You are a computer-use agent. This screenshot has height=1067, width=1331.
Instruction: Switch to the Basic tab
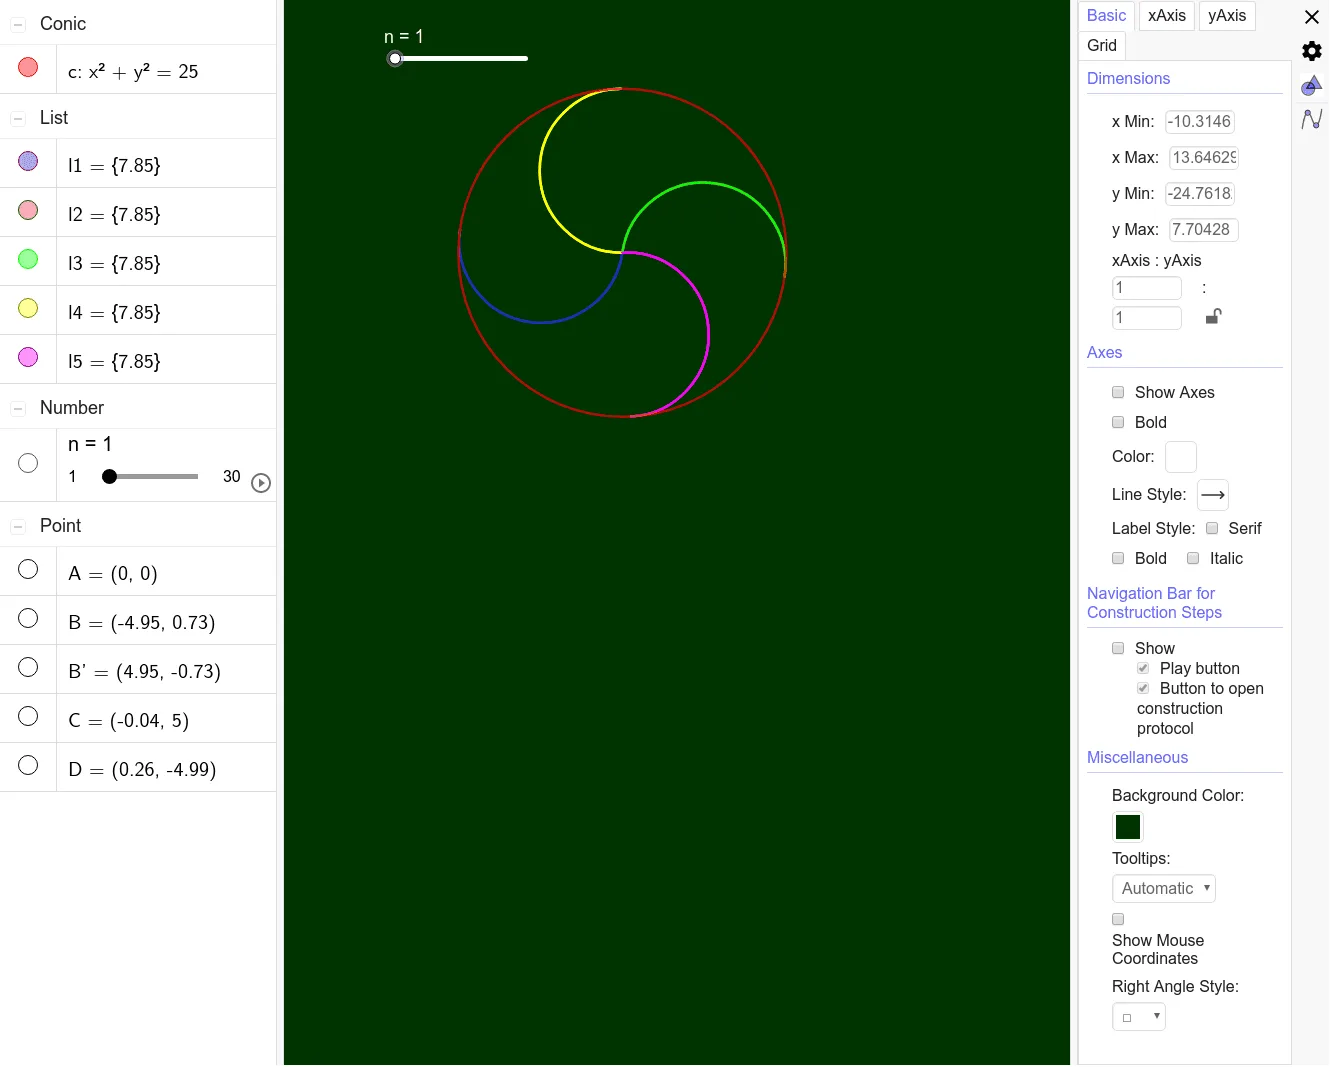(1106, 15)
